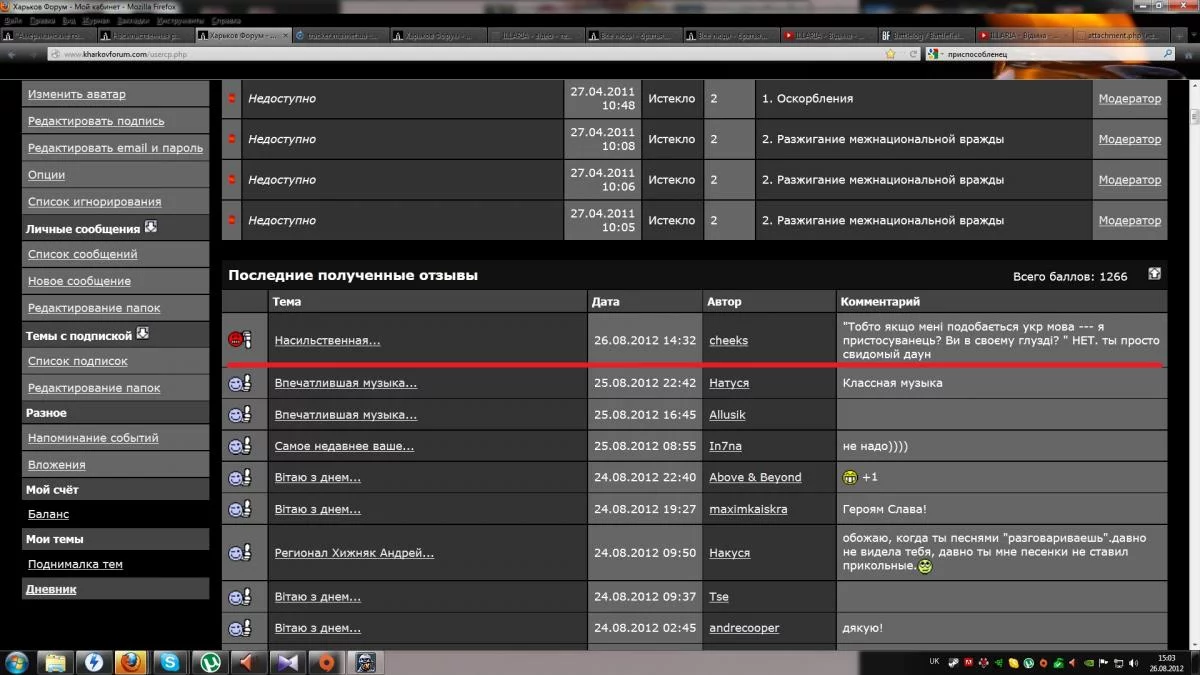Click reputation icon in Натуся row
The image size is (1200, 675).
pyautogui.click(x=240, y=383)
